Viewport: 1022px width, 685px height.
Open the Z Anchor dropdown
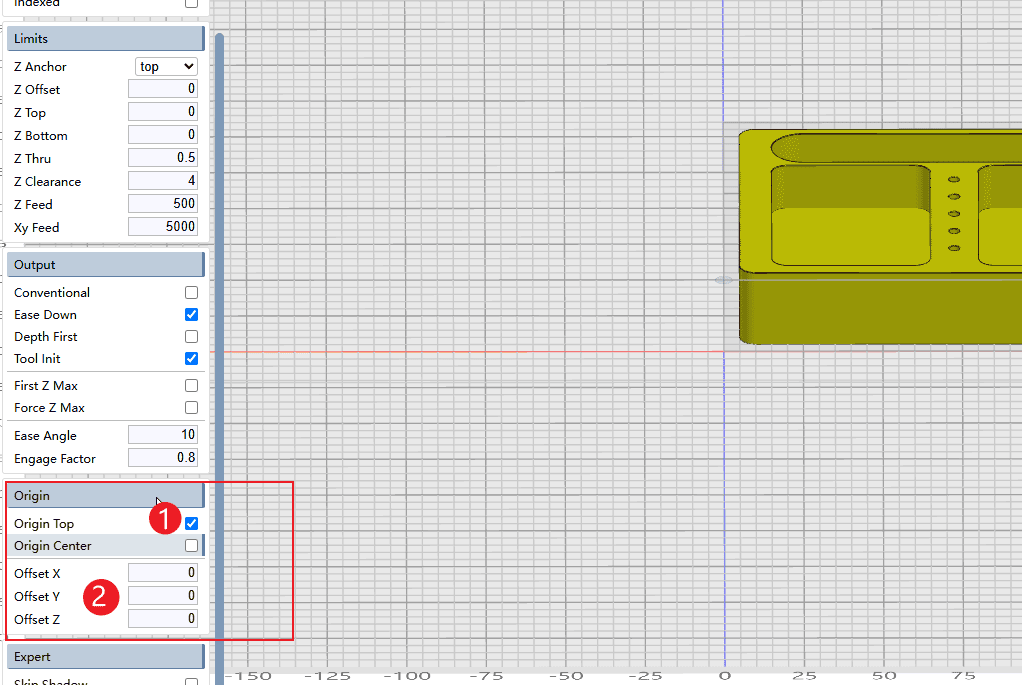tap(166, 67)
